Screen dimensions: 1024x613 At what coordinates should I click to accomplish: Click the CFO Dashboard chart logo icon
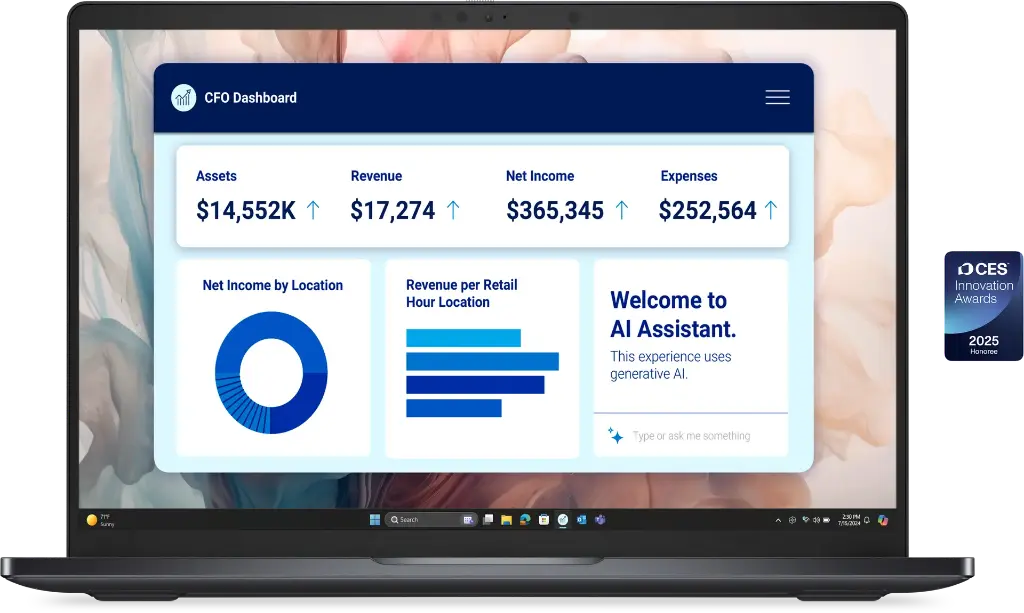[x=183, y=97]
